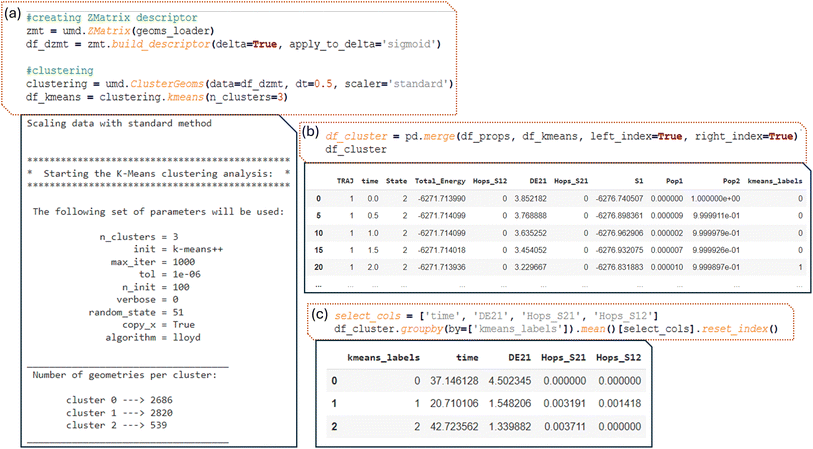Viewport: 813px width, 449px height.
Task: Click the Pop1 cell '0.000010'
Action: [x=667, y=268]
